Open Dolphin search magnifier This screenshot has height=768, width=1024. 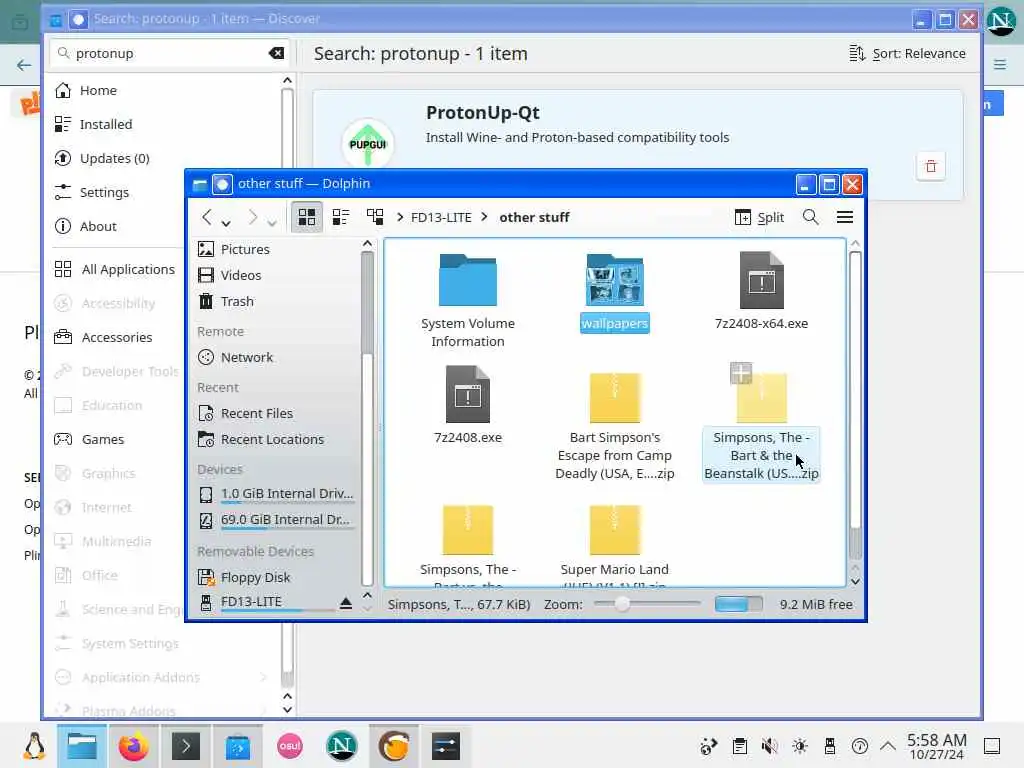click(x=810, y=217)
